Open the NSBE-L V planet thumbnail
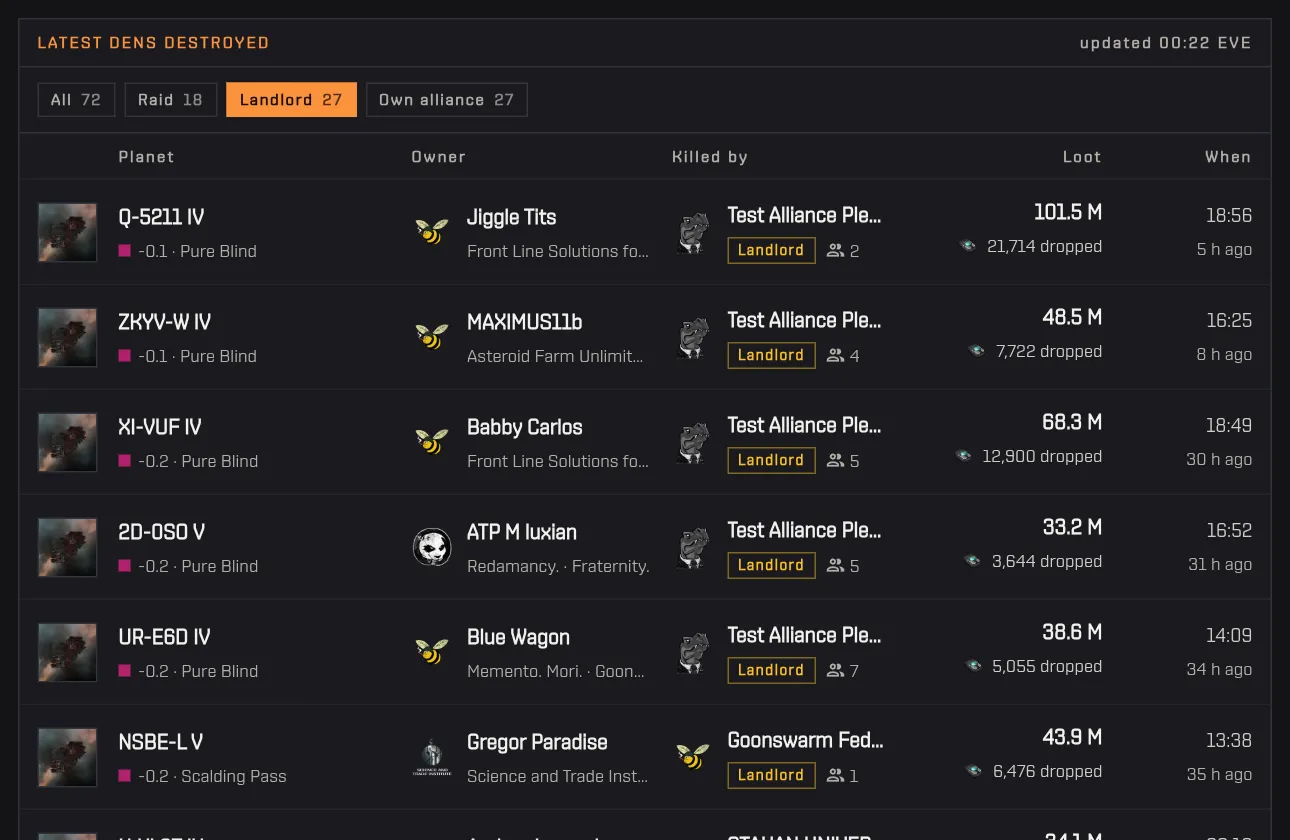The height and width of the screenshot is (840, 1290). 68,757
